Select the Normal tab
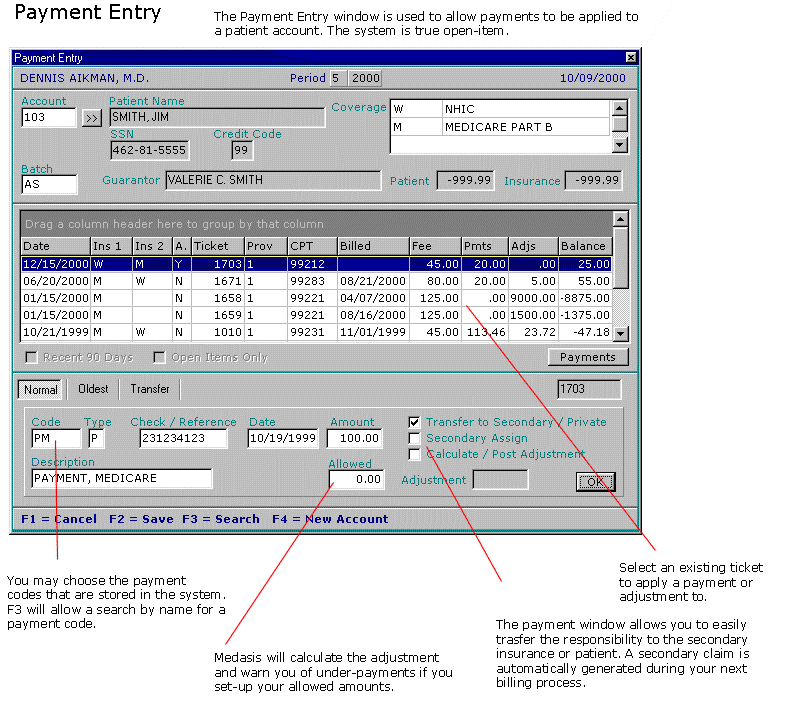 coord(41,389)
